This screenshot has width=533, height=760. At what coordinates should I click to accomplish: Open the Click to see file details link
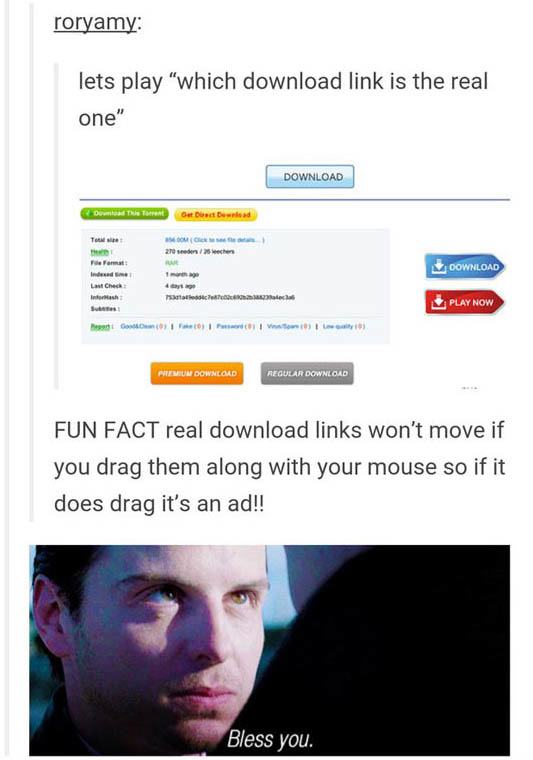[x=228, y=239]
